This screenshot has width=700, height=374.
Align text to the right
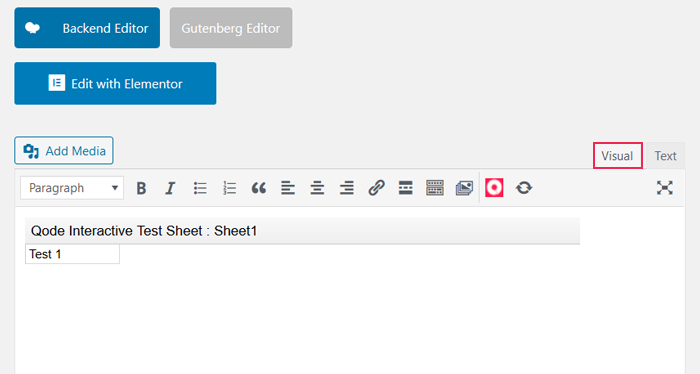click(x=347, y=188)
